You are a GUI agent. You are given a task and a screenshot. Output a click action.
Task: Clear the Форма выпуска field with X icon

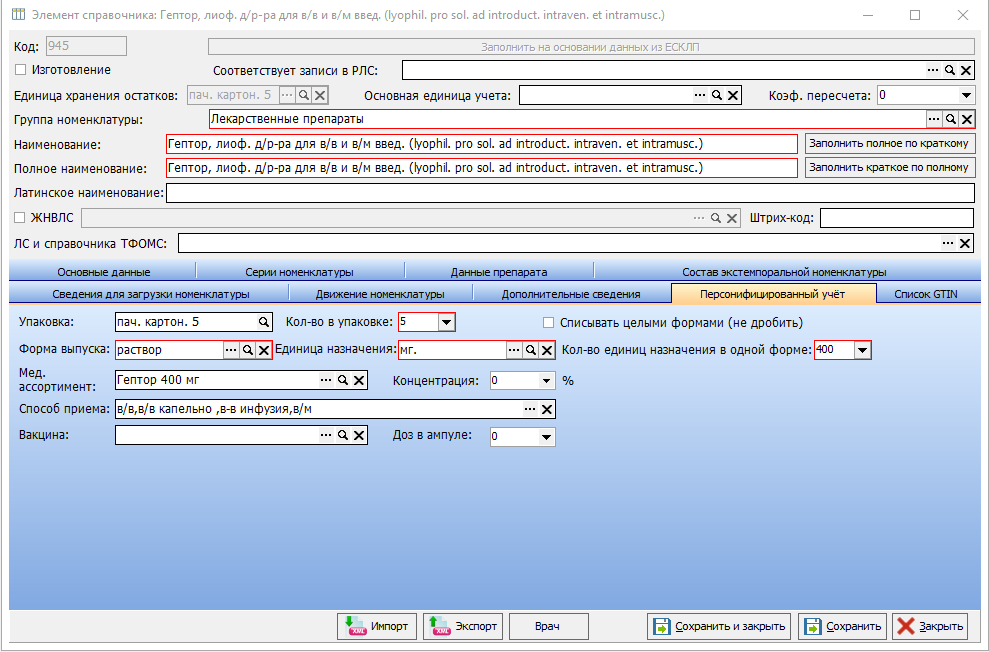[x=264, y=350]
